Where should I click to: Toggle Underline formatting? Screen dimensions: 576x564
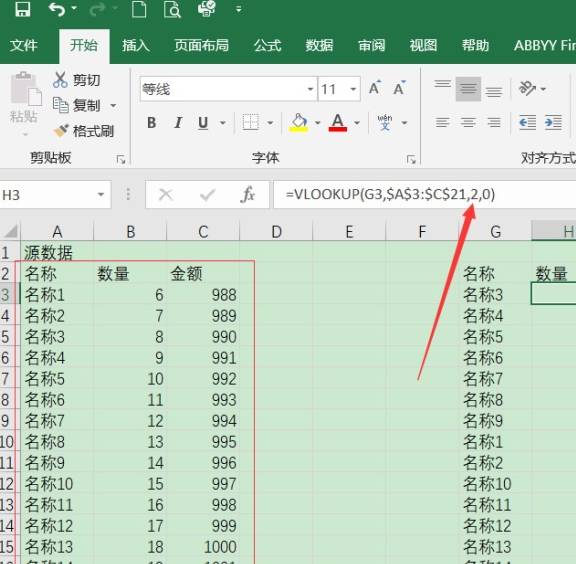(x=203, y=122)
